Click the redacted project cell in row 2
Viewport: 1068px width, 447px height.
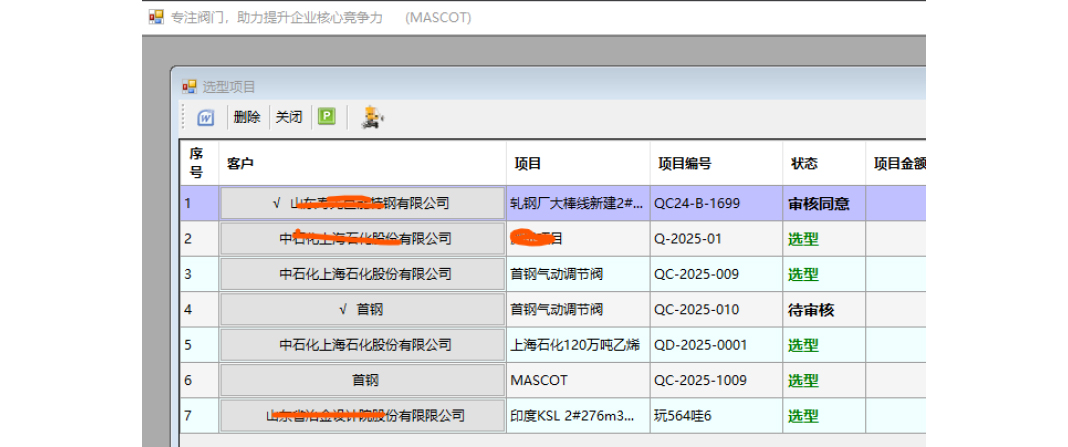click(578, 238)
